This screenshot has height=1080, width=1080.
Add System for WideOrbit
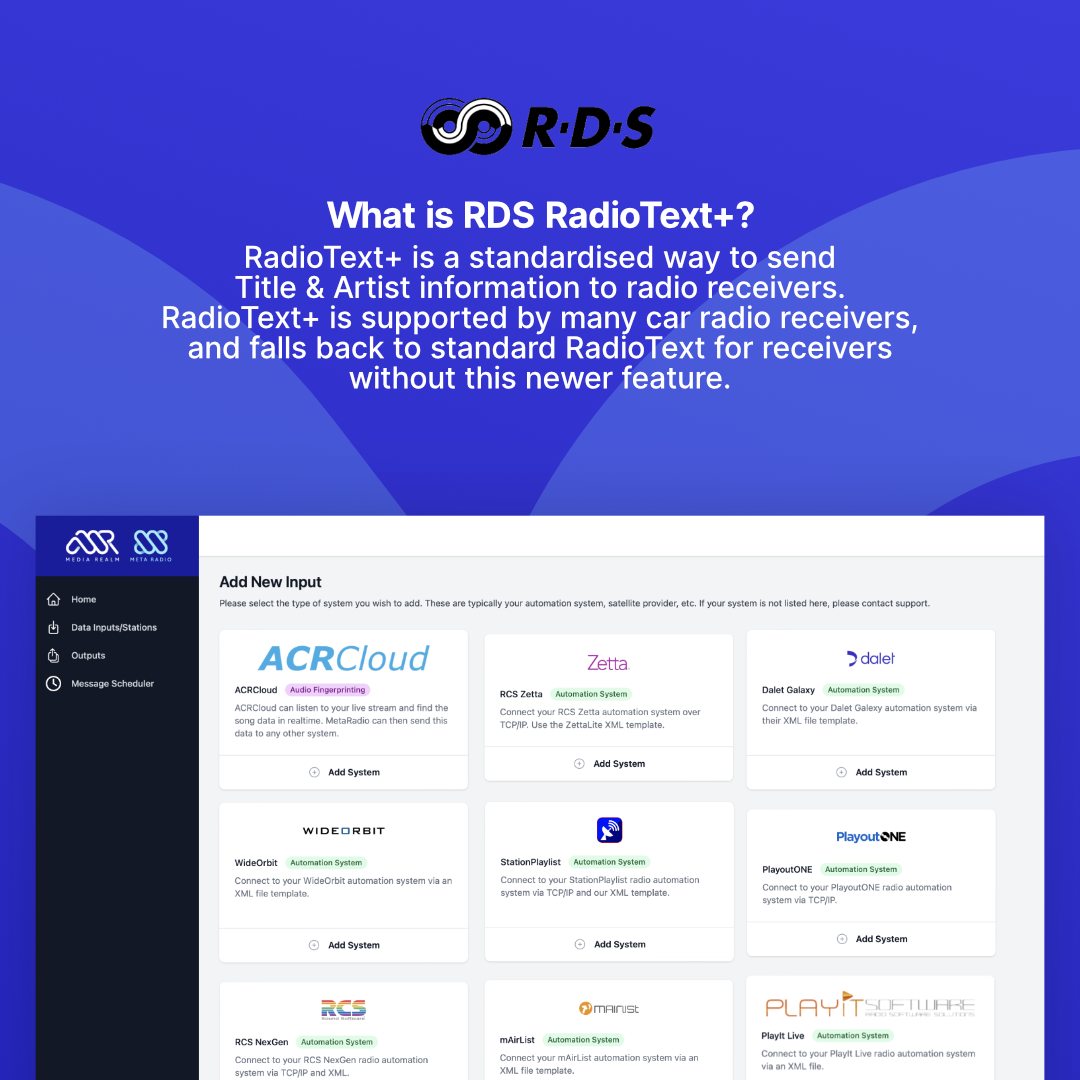click(x=344, y=945)
